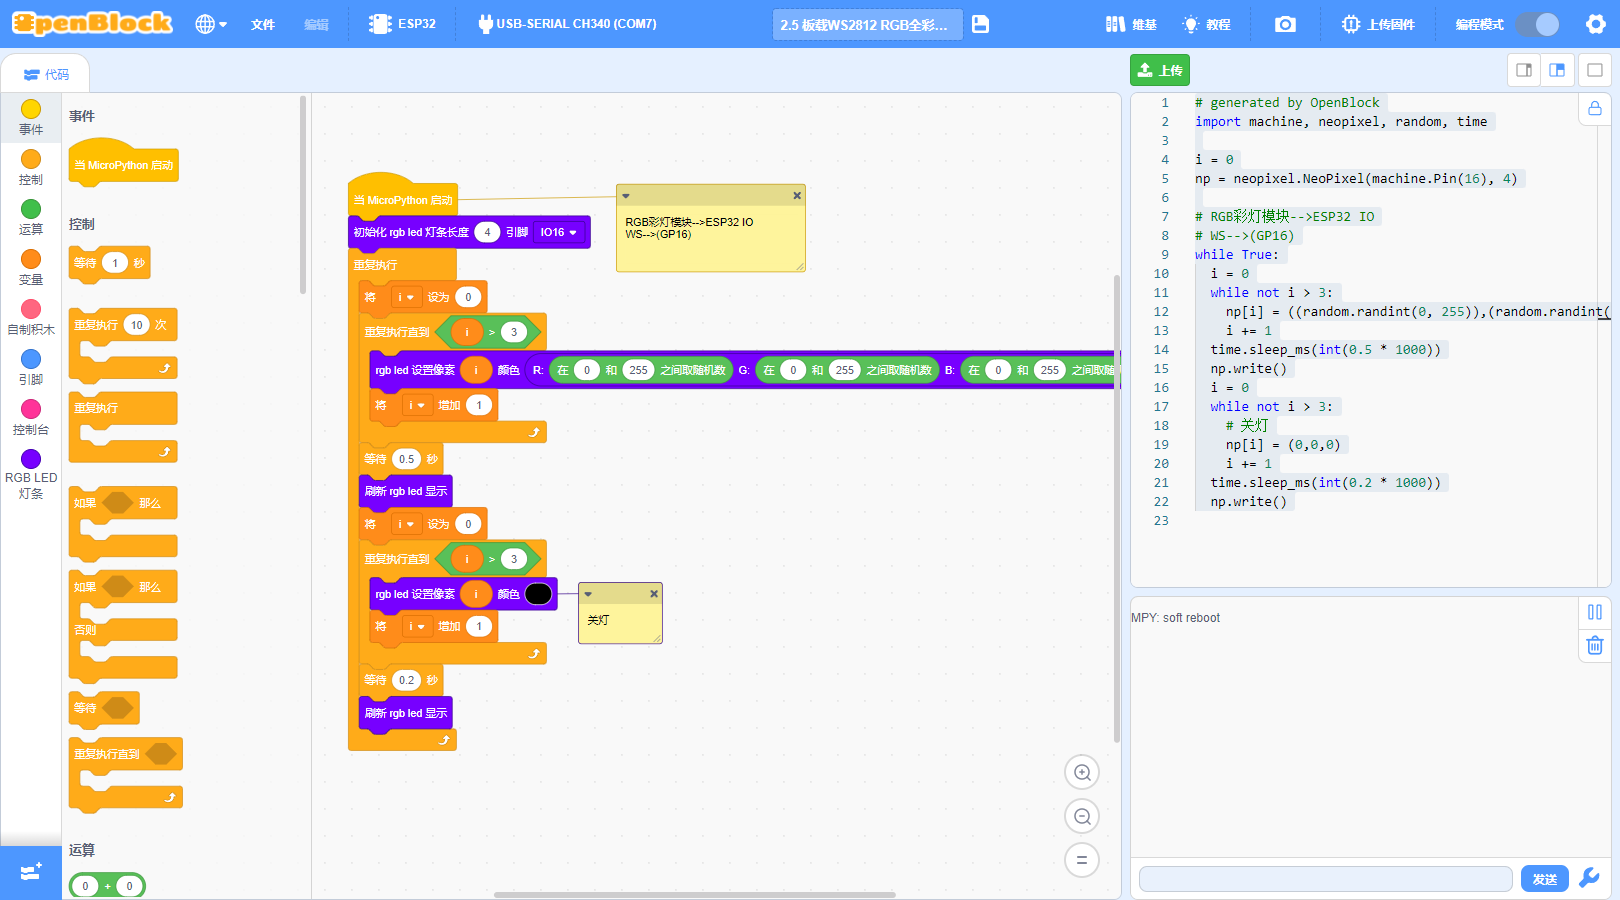Switch to code-only full layout view
Screen dimensions: 1620x900
[1595, 70]
